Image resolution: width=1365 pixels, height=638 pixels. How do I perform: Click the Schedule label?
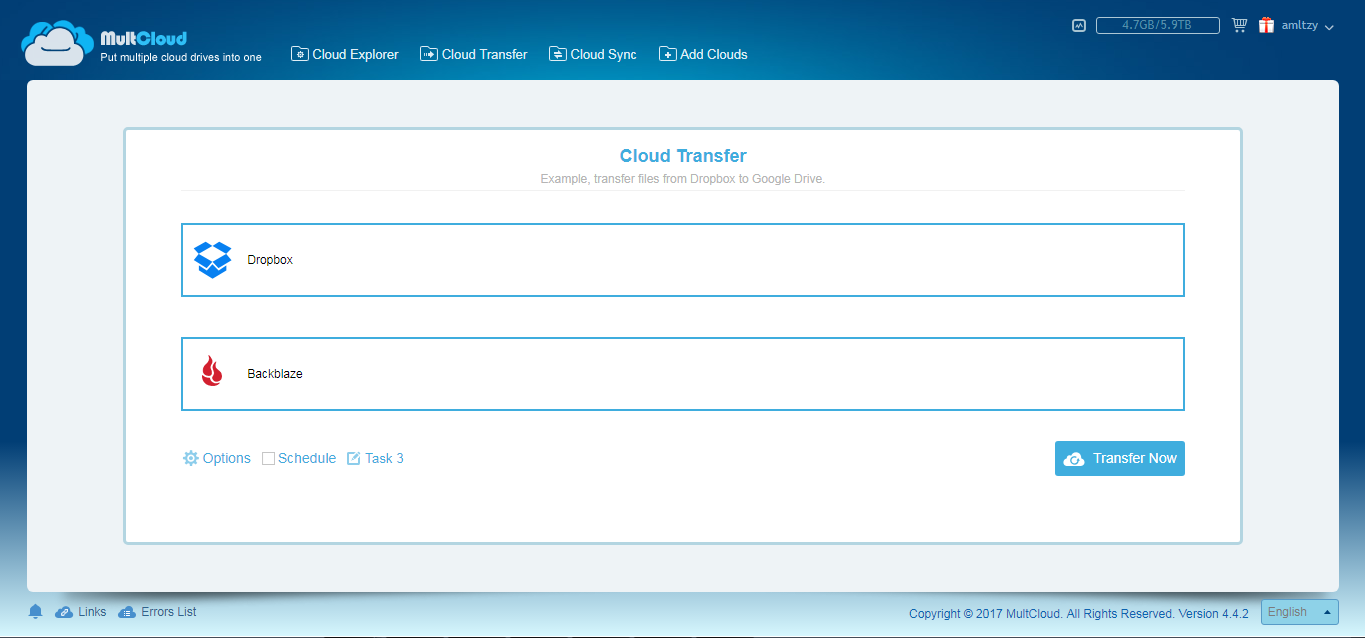pyautogui.click(x=307, y=458)
